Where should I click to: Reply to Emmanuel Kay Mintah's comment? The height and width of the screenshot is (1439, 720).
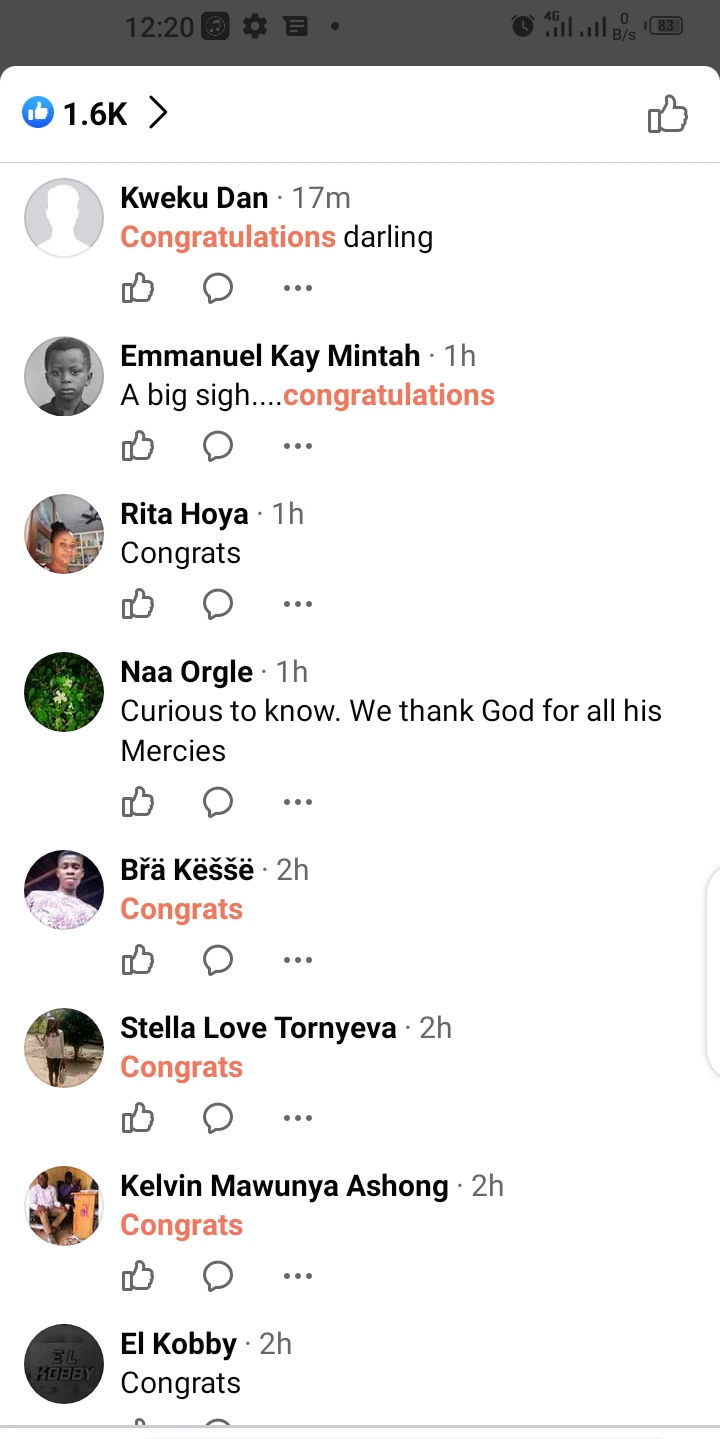click(x=217, y=447)
